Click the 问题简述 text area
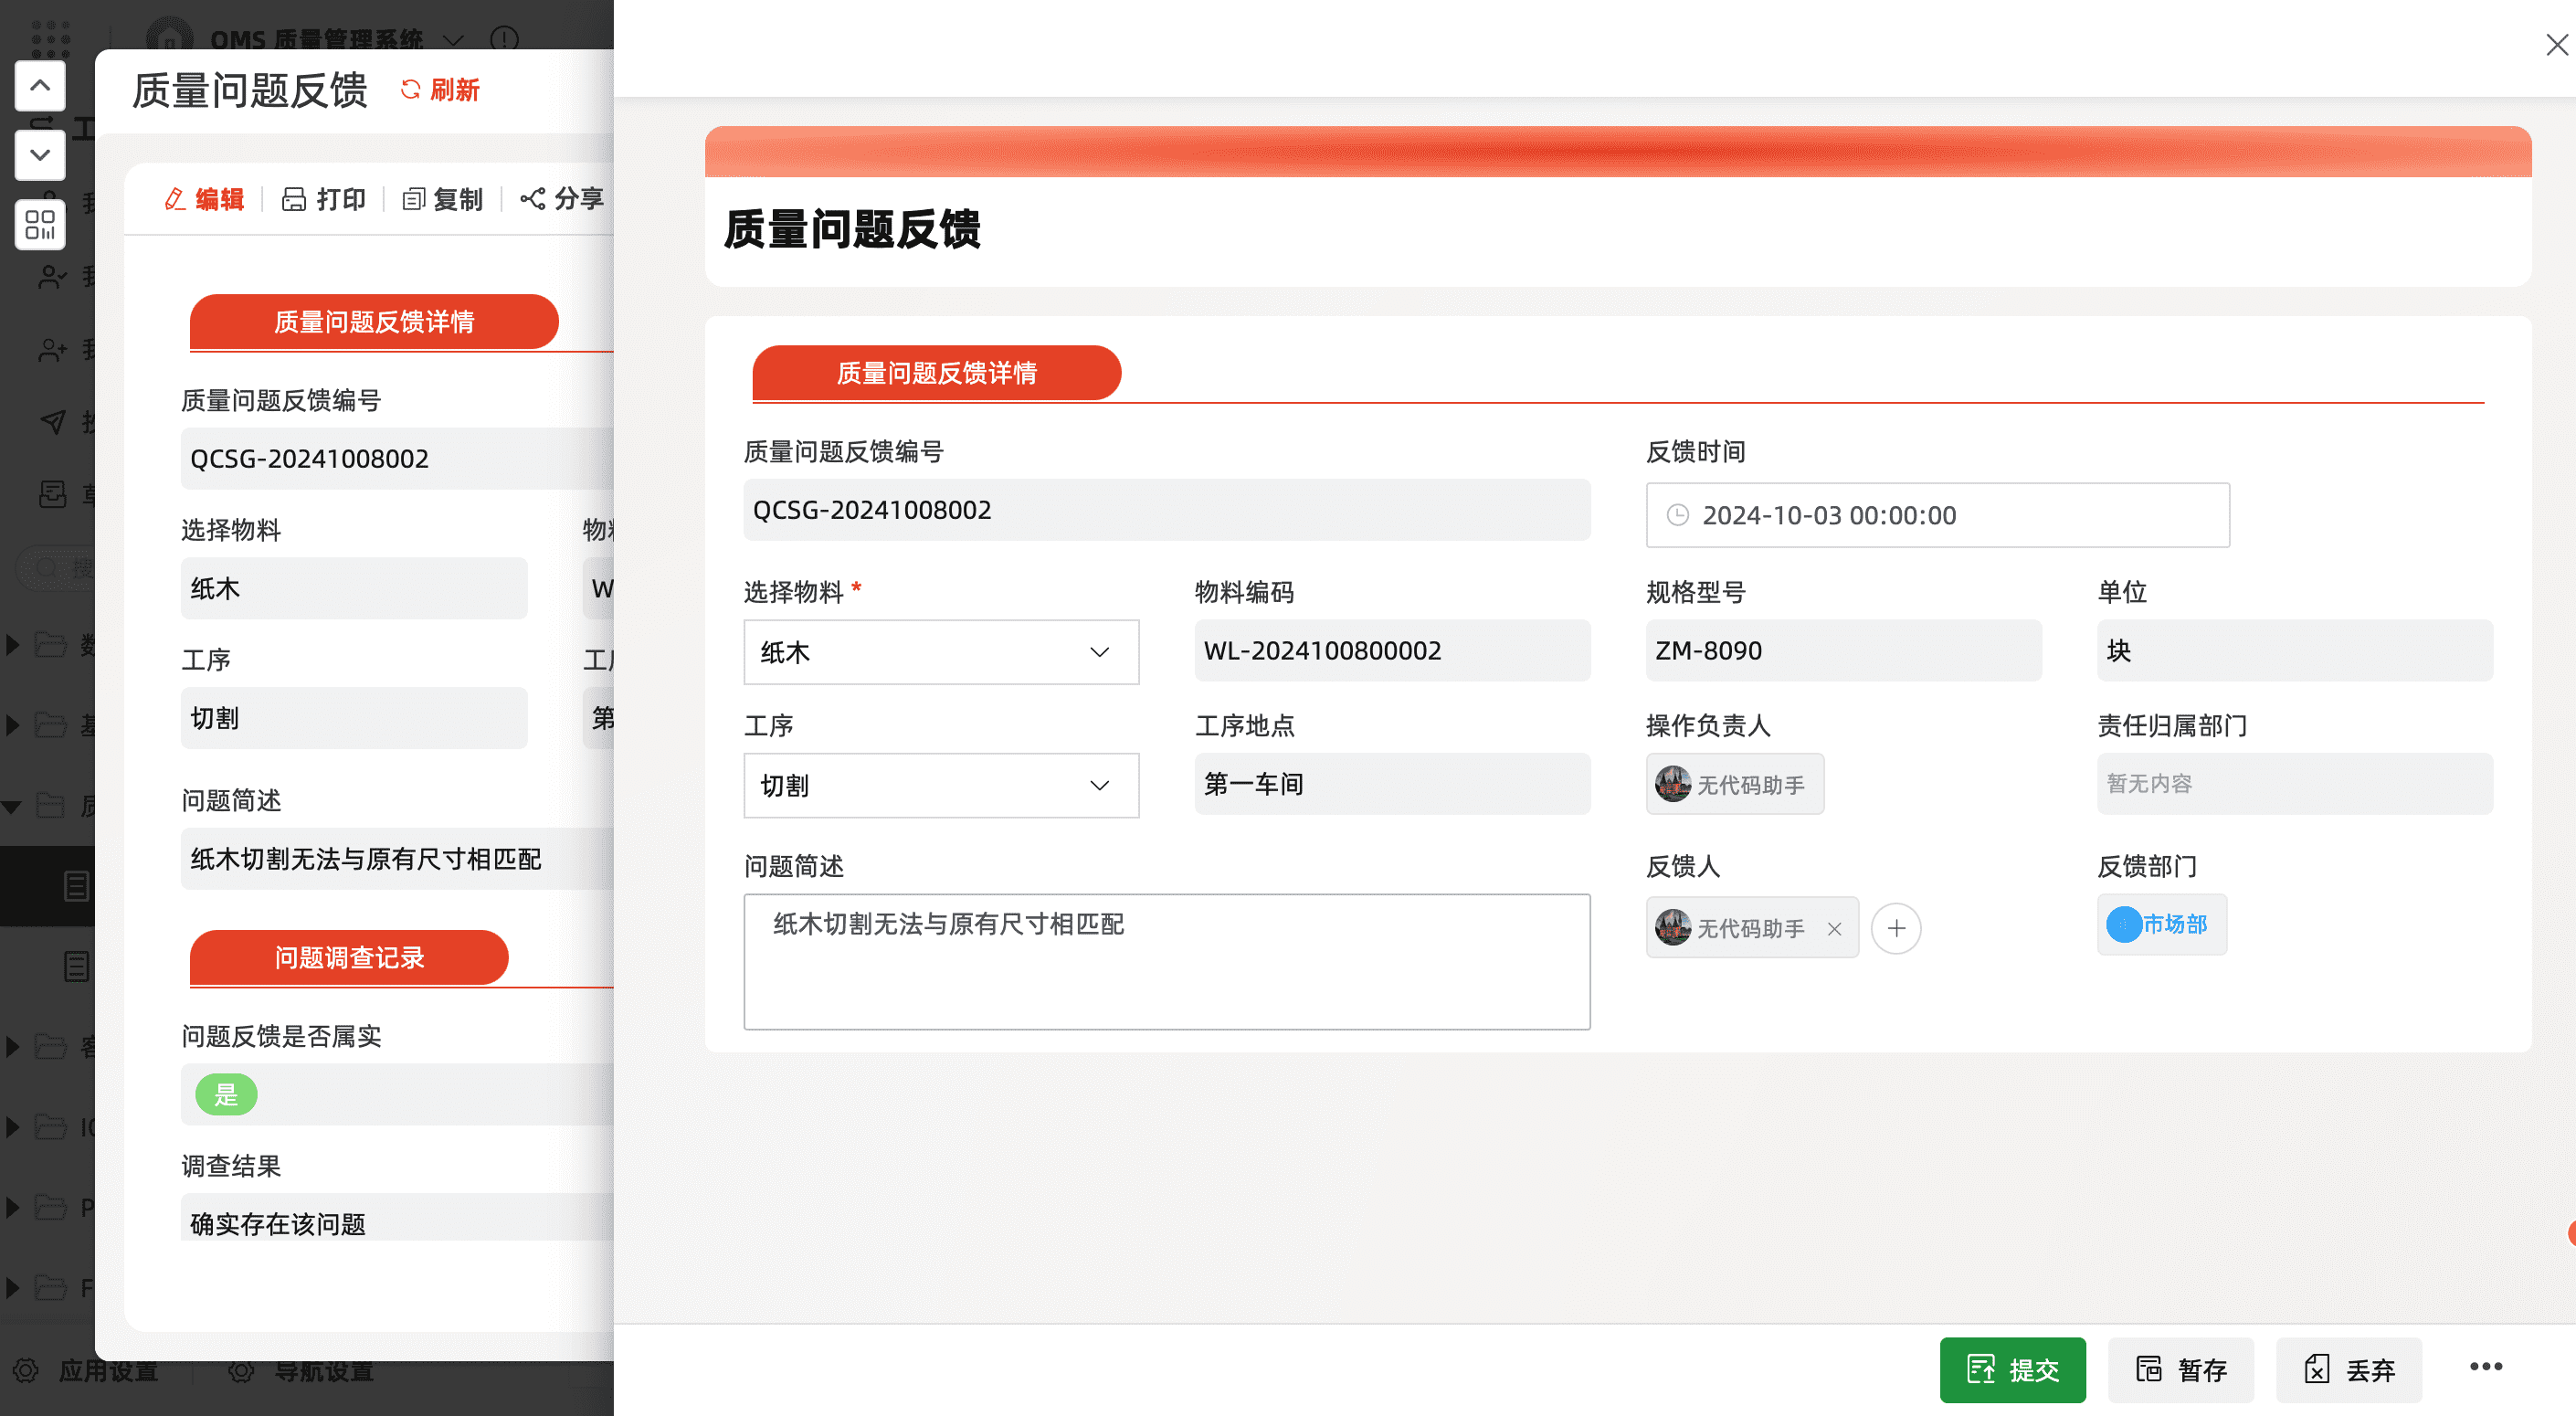 (1166, 961)
